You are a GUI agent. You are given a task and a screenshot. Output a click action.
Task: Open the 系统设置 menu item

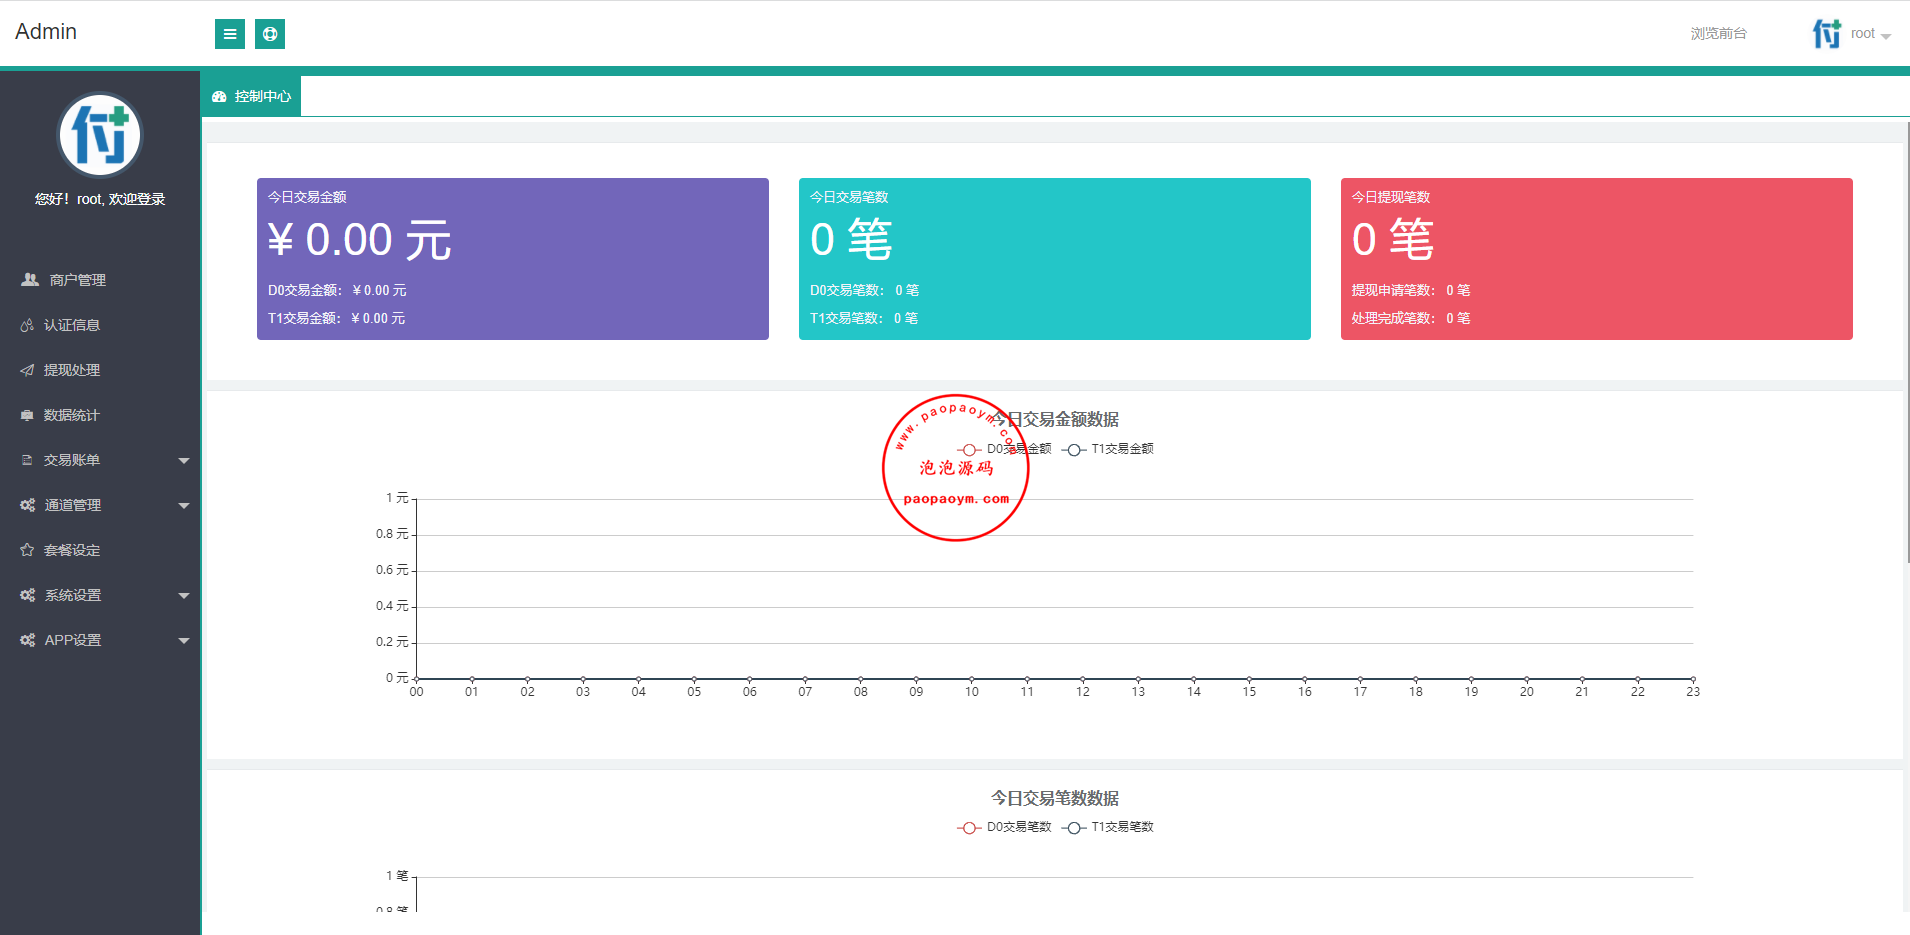click(x=73, y=595)
